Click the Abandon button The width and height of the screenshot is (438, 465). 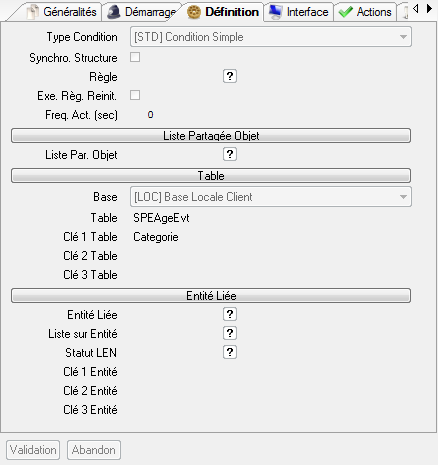(94, 450)
